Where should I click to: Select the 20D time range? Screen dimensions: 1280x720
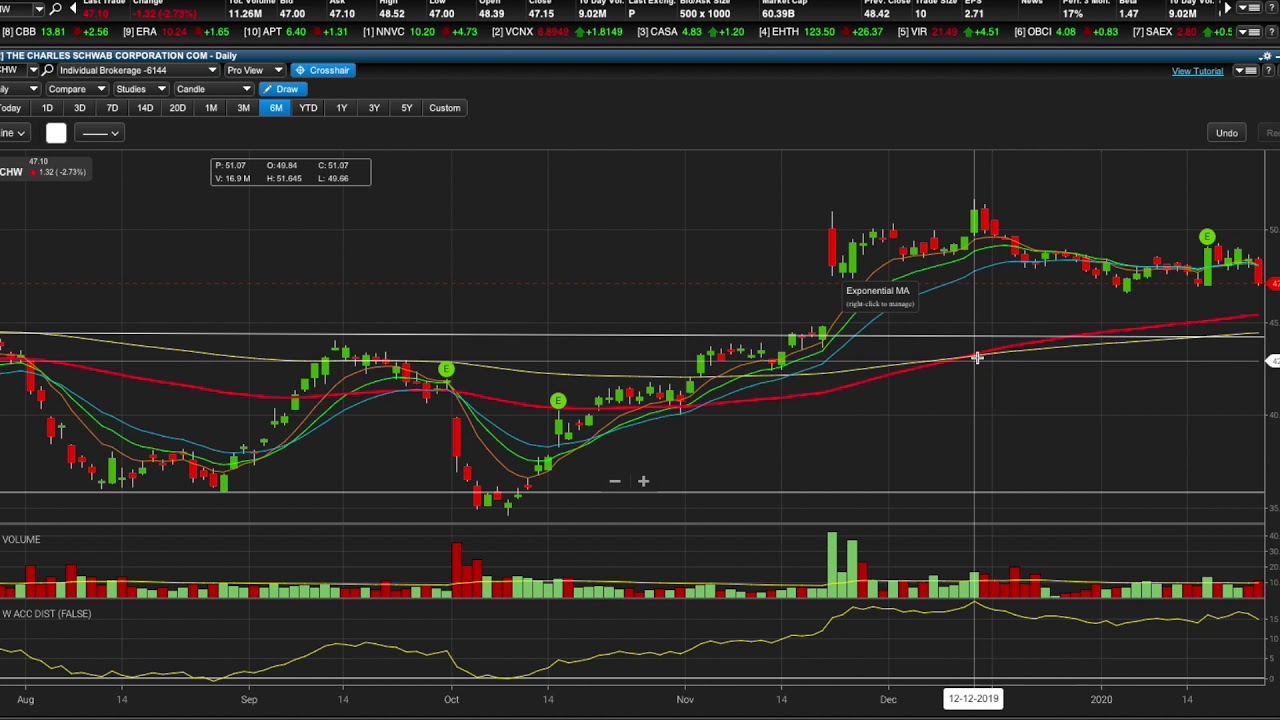click(177, 108)
